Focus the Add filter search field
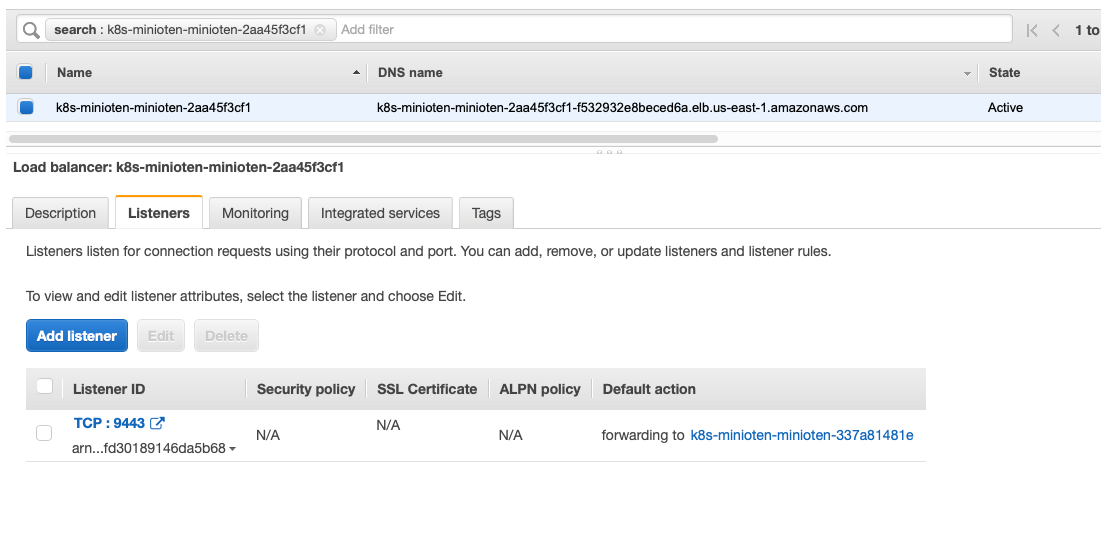 coord(670,30)
